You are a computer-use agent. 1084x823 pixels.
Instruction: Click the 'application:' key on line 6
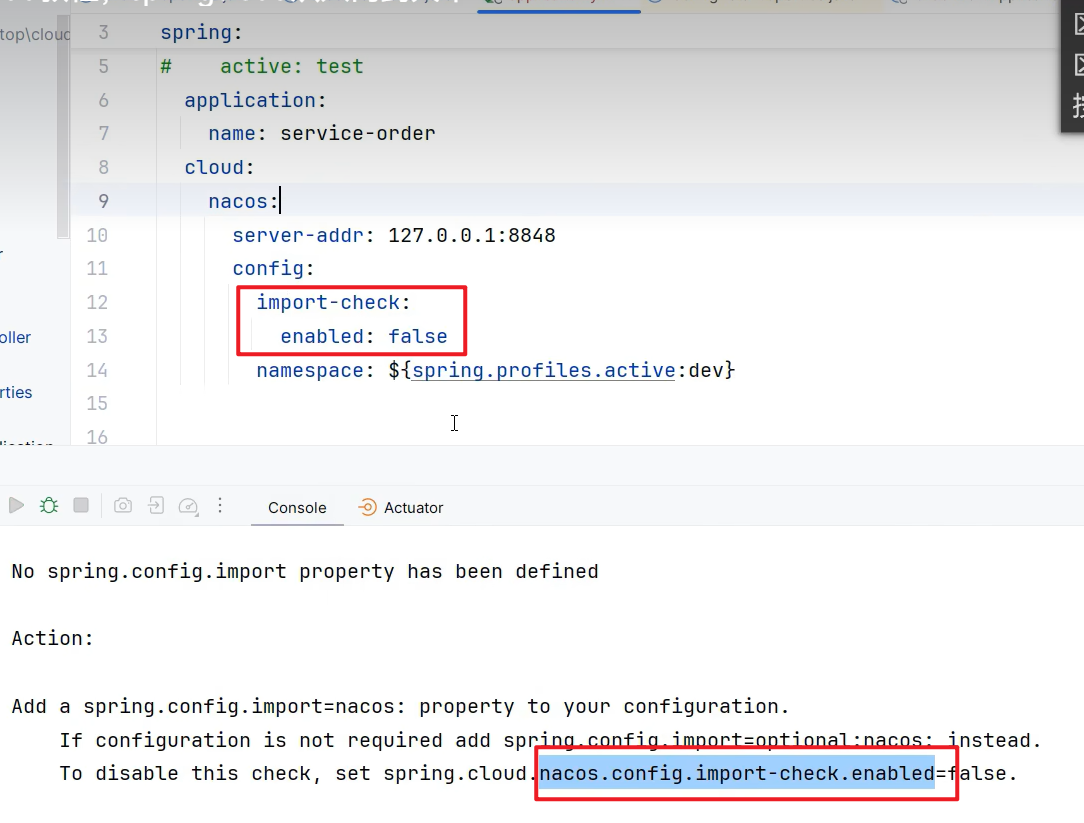click(255, 100)
